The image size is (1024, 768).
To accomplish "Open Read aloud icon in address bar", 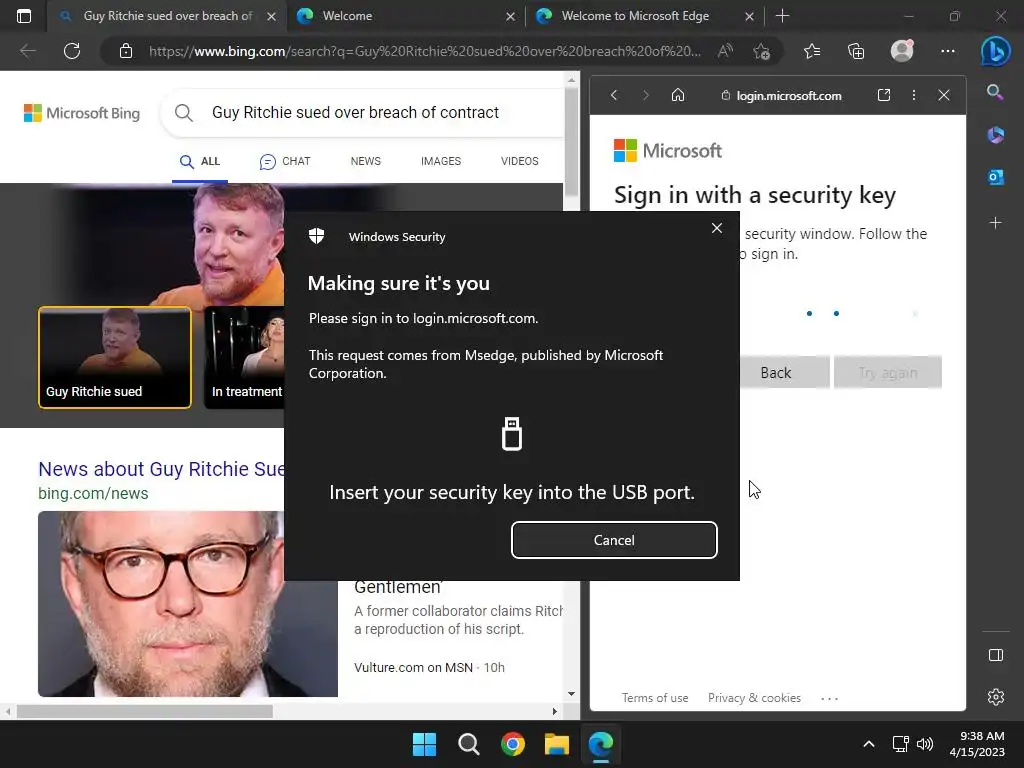I will point(725,51).
